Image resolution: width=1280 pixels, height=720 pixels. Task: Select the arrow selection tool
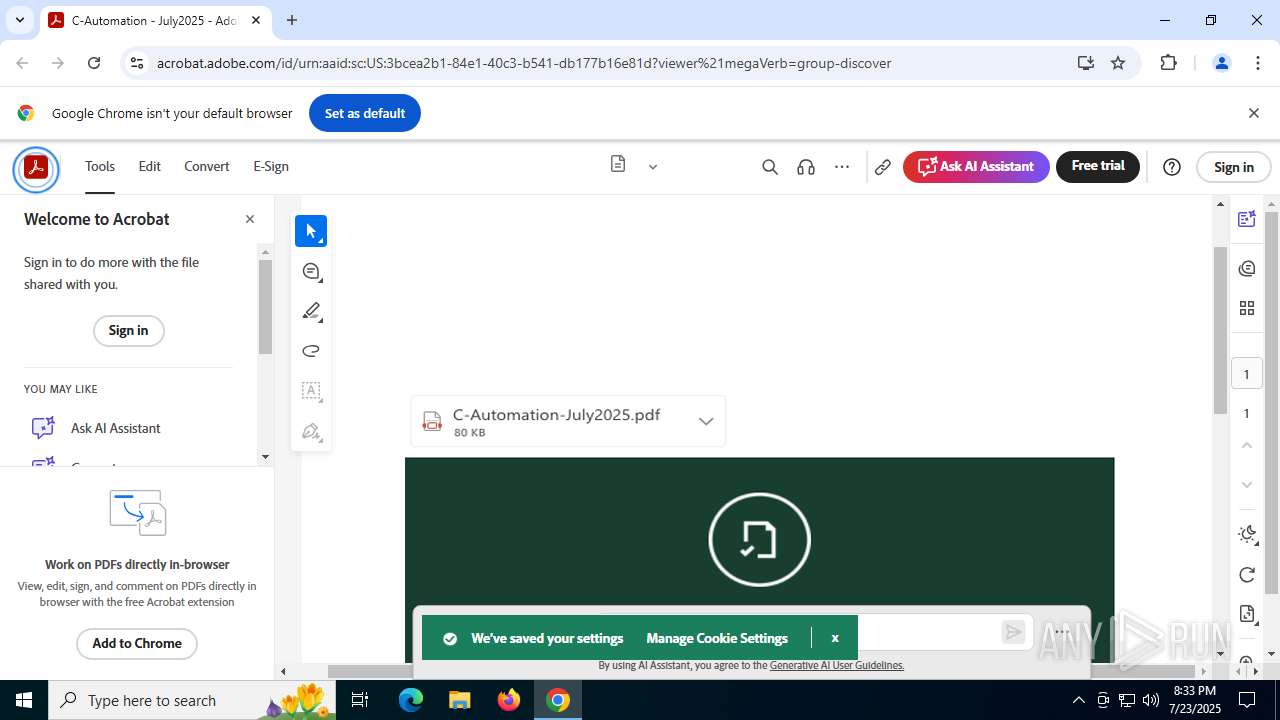click(311, 231)
